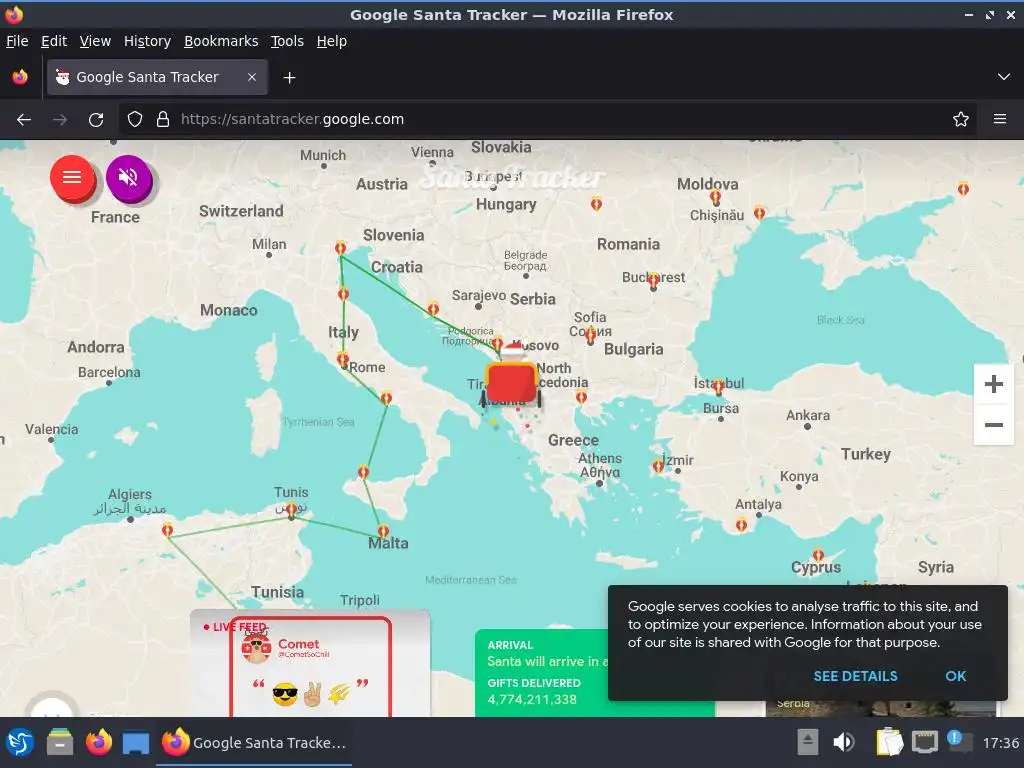Open Comet's live feed card
This screenshot has width=1024, height=768.
[x=311, y=666]
